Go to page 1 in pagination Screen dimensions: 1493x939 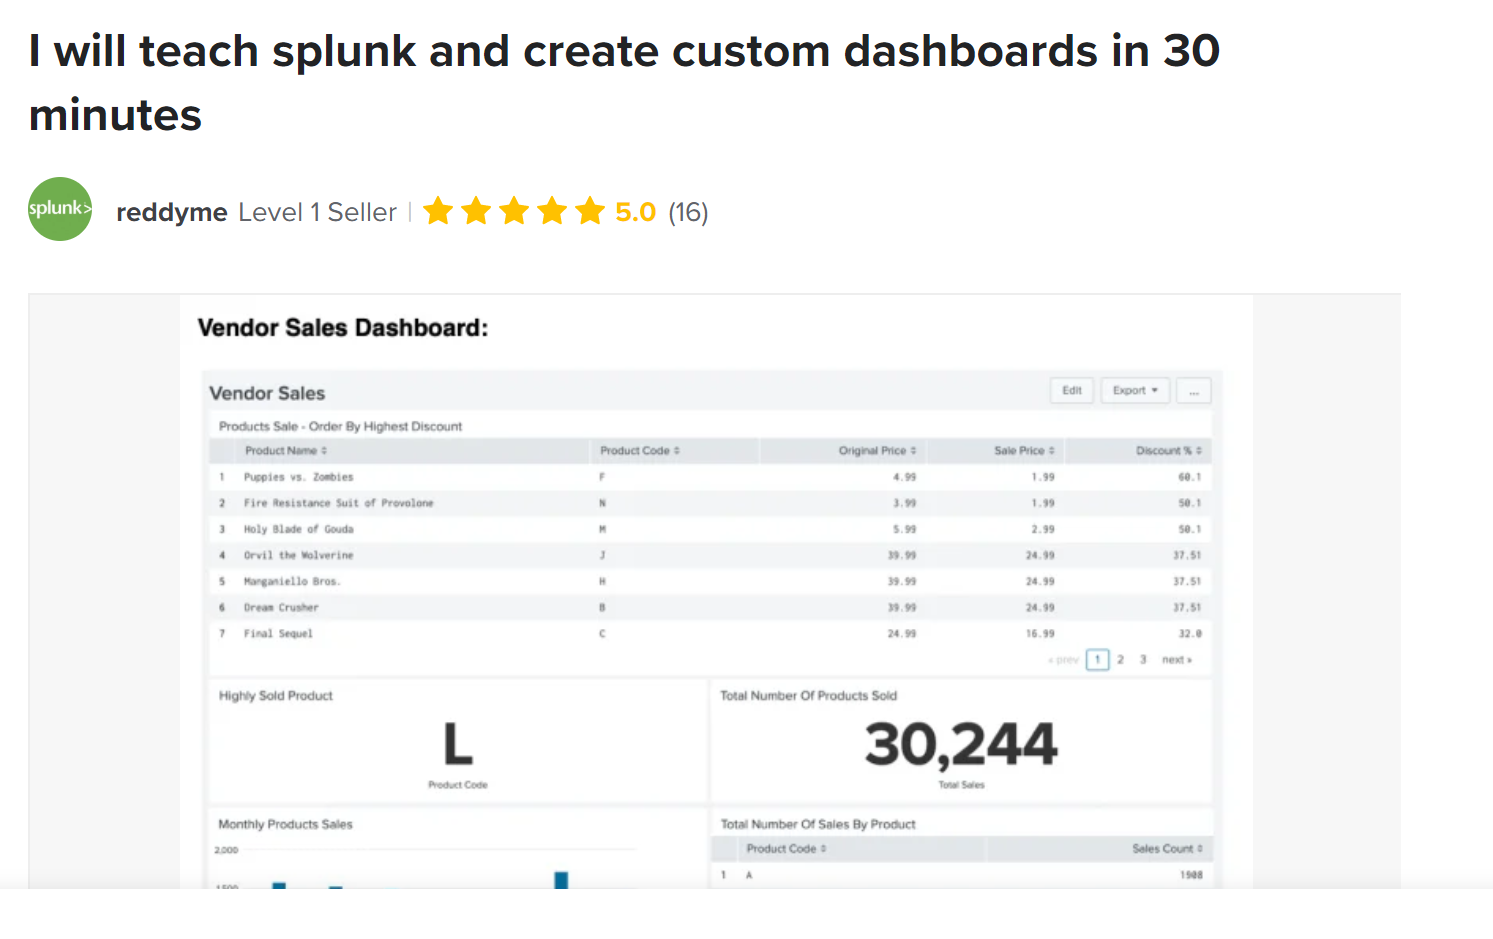click(1097, 660)
